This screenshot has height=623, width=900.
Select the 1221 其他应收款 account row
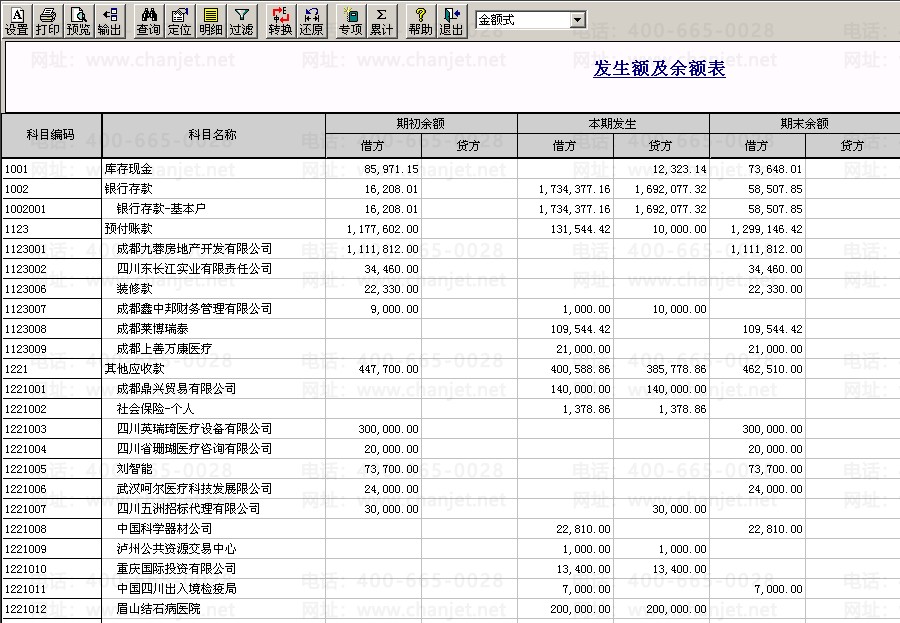pos(135,369)
